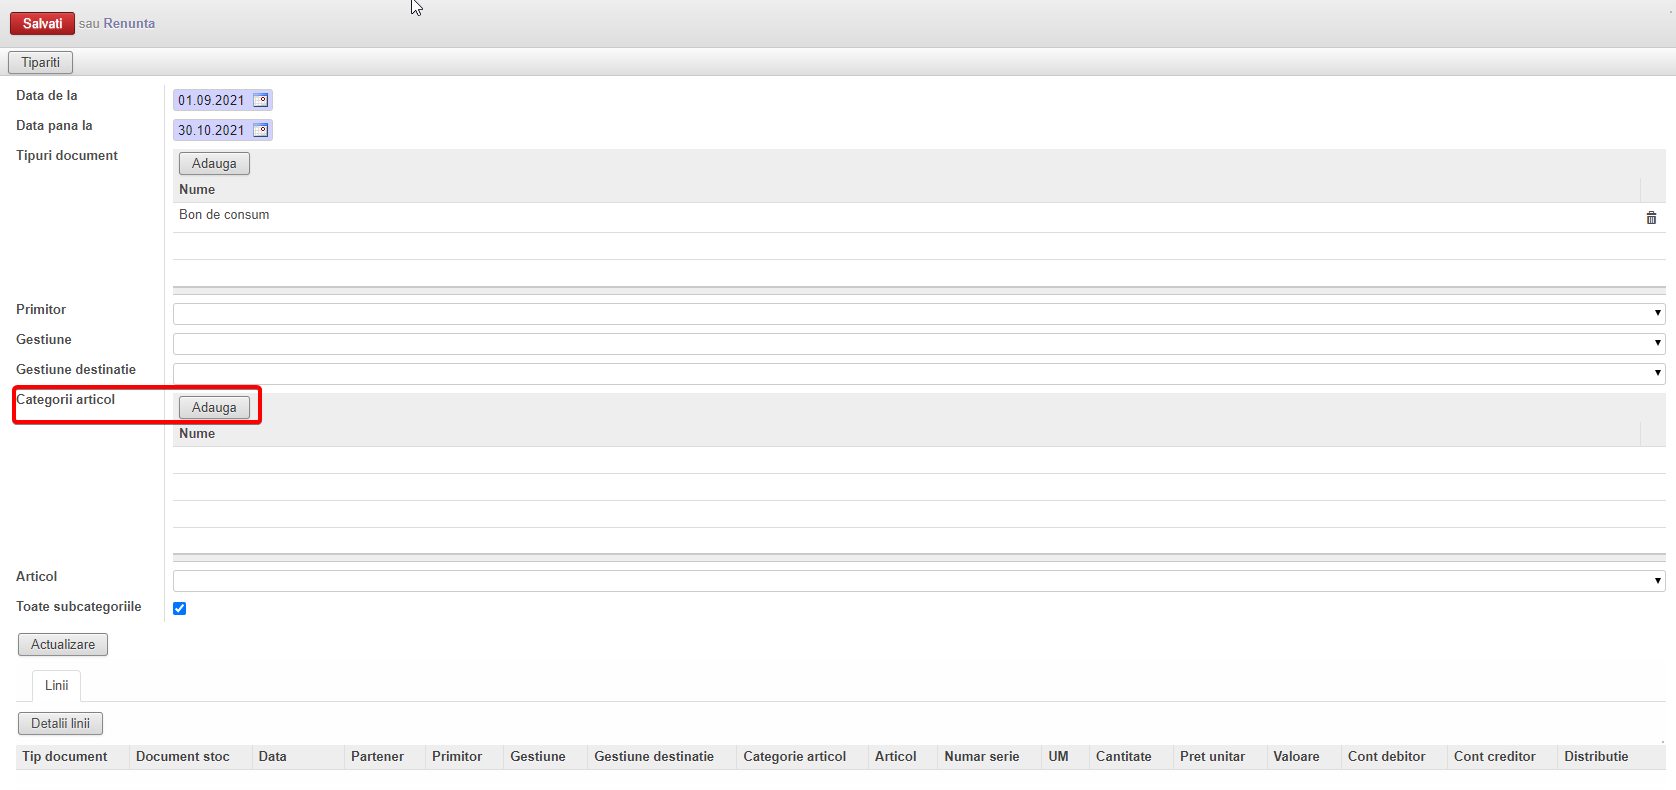This screenshot has width=1676, height=790.
Task: Click the Data de la date field
Action: click(211, 100)
